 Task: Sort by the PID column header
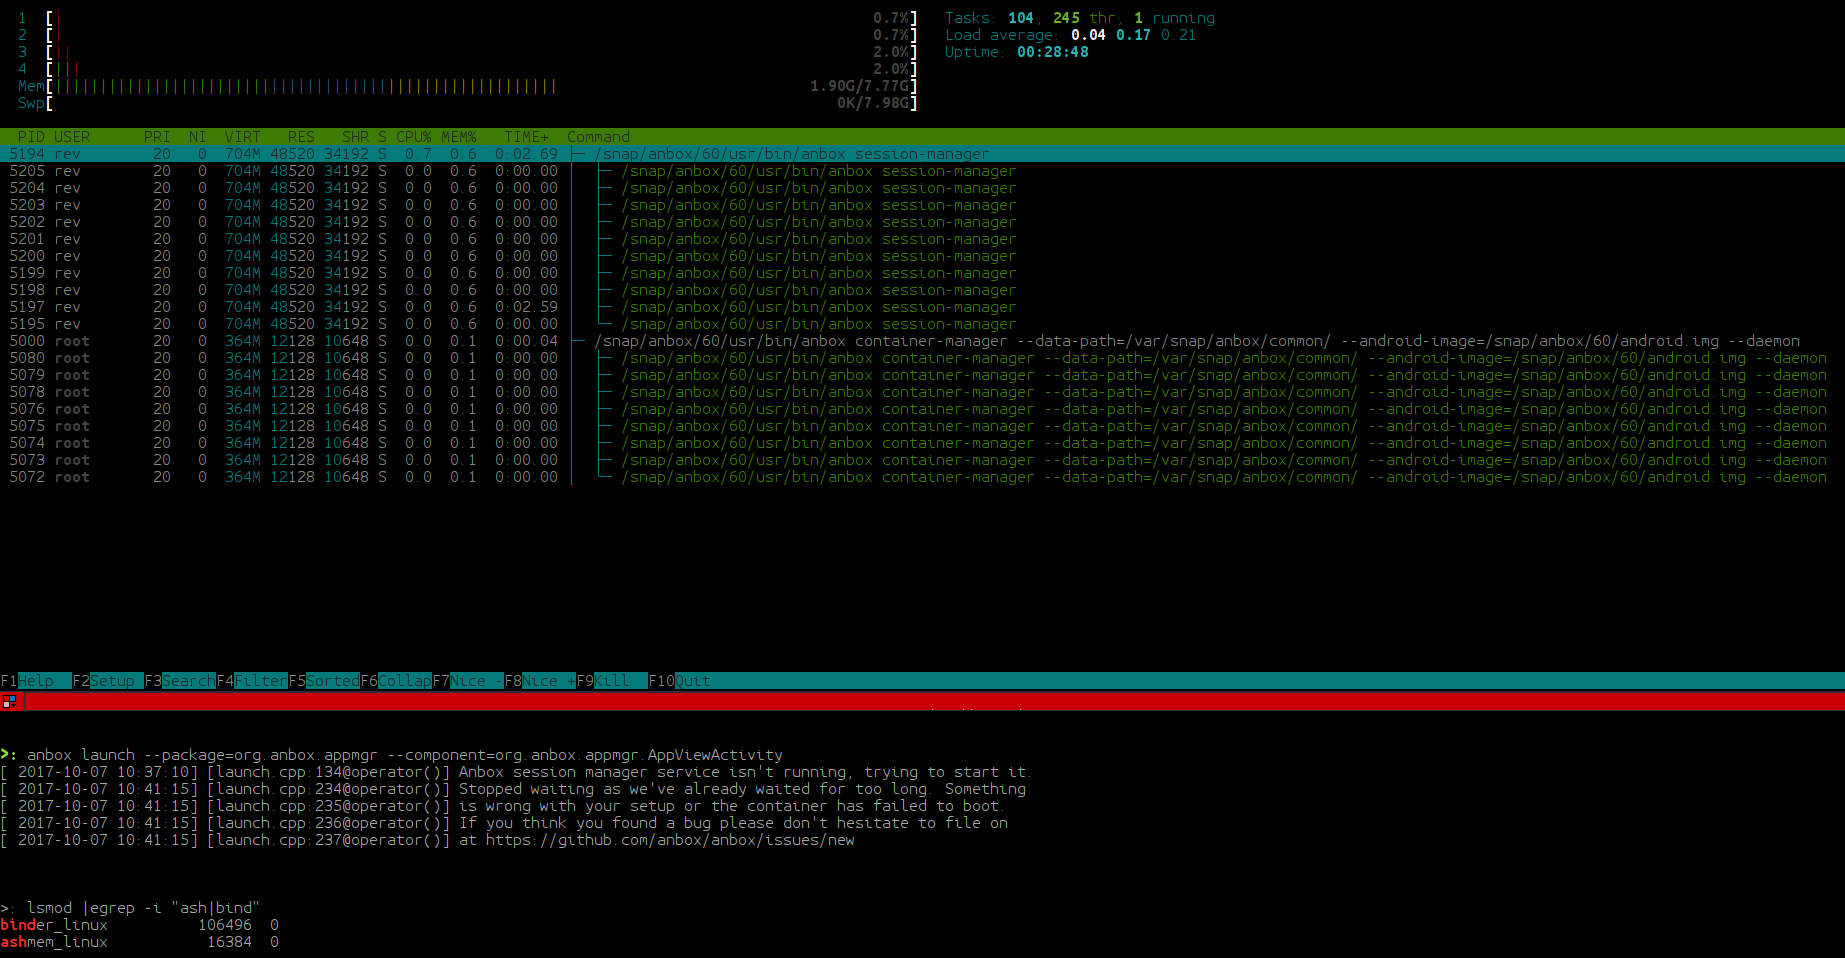tap(31, 137)
